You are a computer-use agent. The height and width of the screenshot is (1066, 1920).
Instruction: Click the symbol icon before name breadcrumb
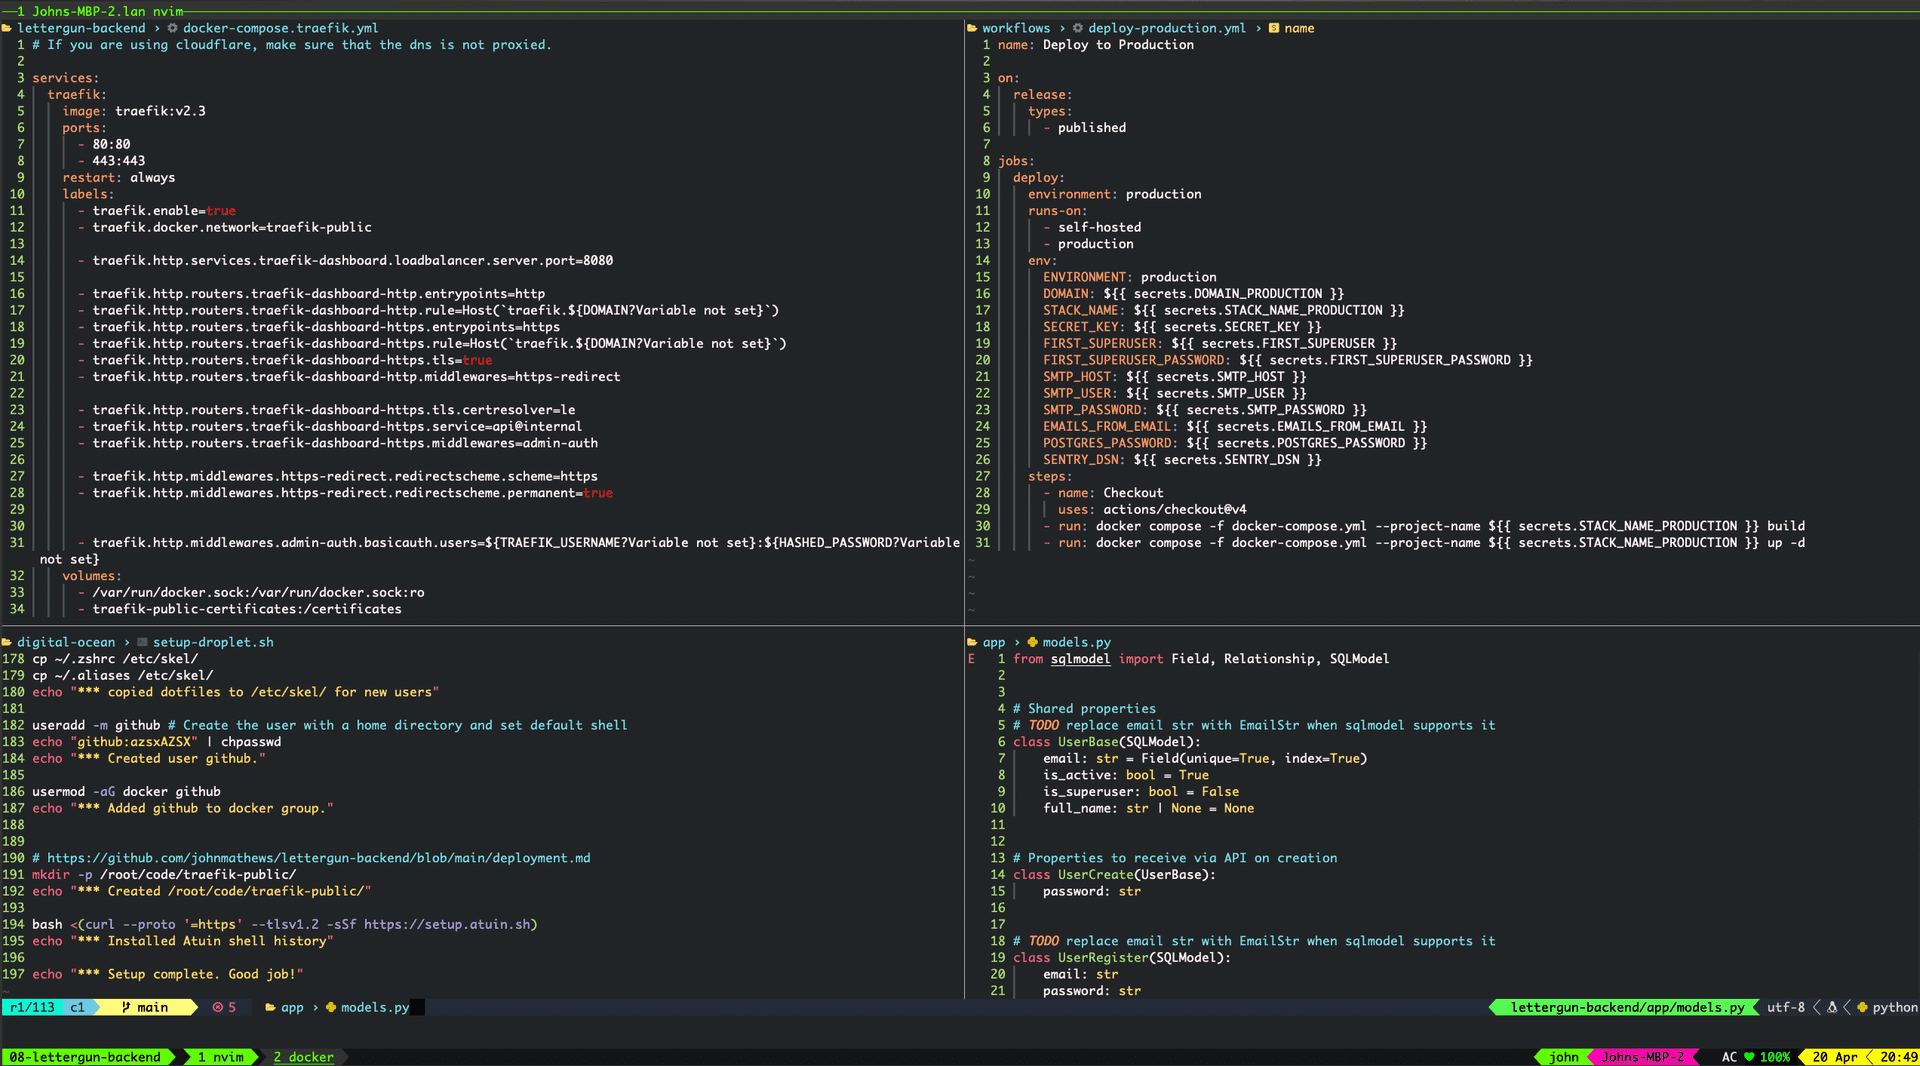pos(1274,28)
